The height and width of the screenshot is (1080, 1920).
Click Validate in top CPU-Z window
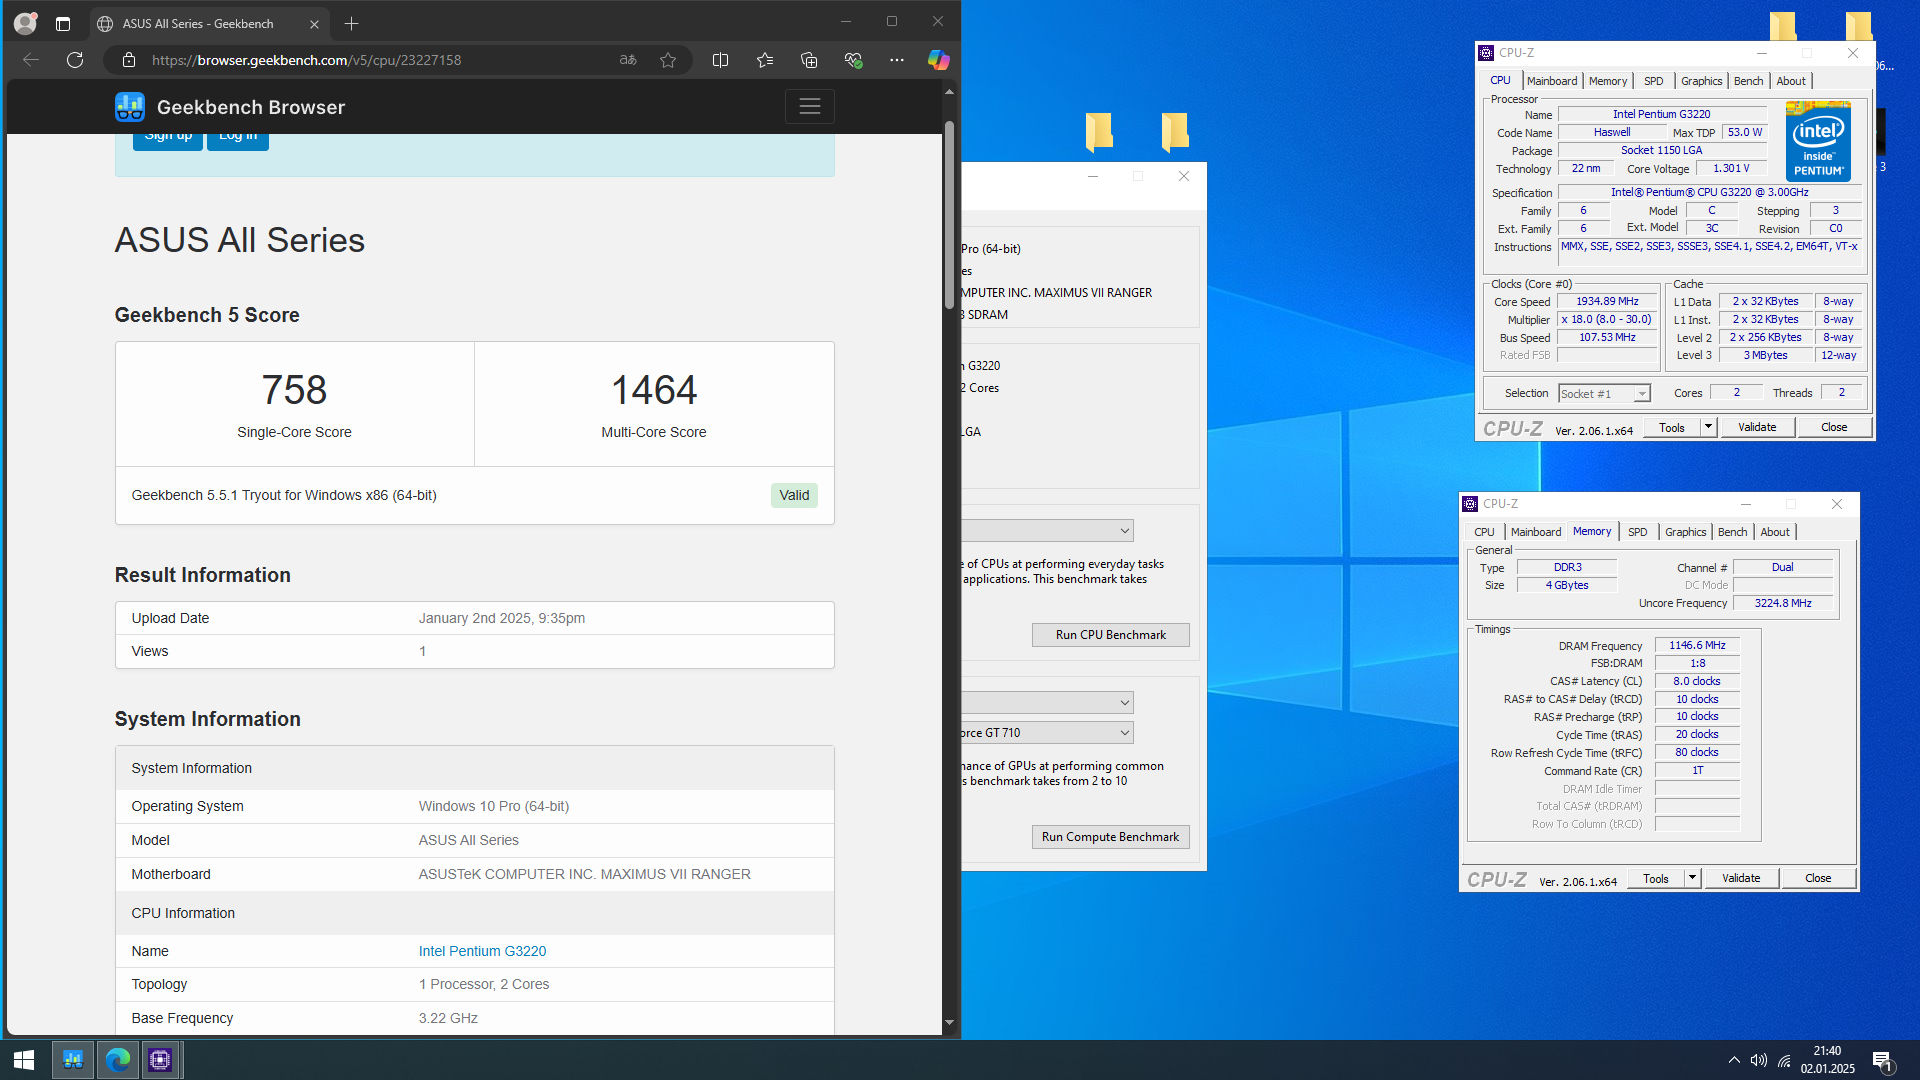[1757, 428]
